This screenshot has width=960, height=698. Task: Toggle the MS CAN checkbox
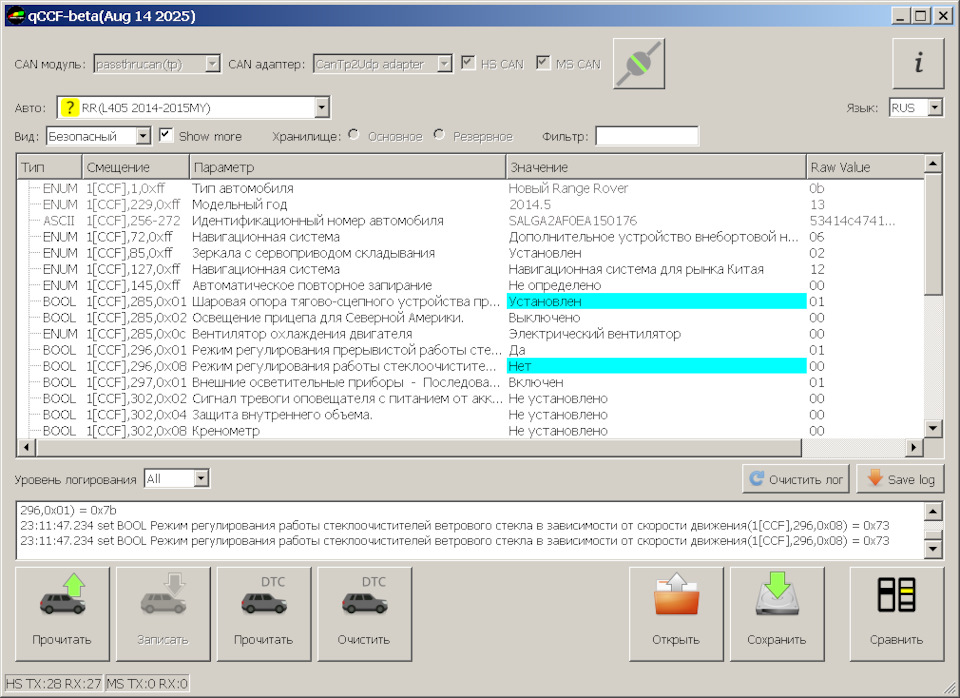(543, 63)
